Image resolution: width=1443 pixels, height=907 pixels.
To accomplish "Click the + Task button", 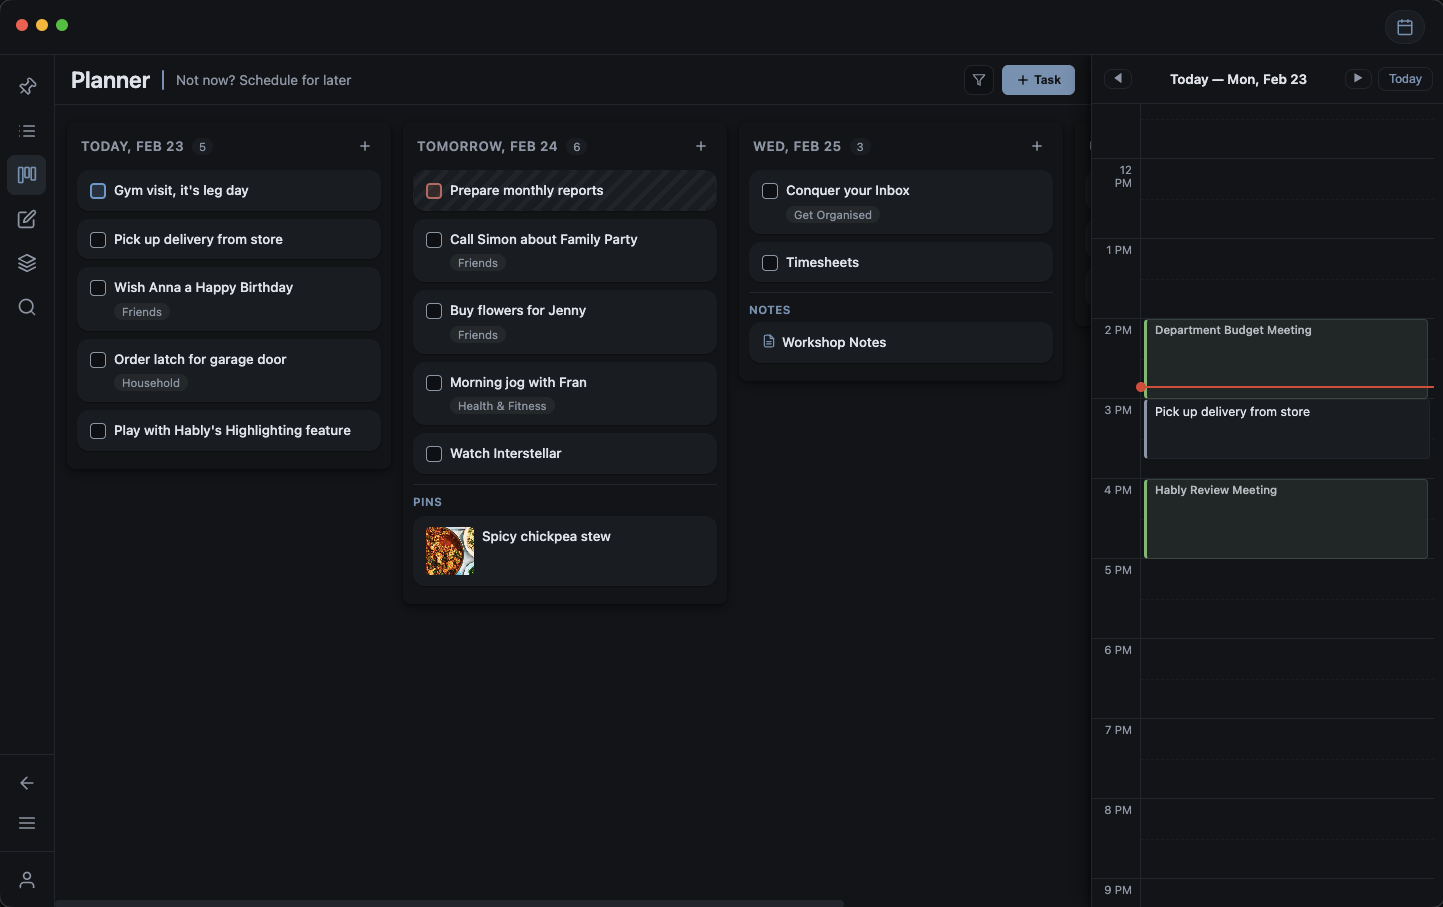I will coord(1038,80).
